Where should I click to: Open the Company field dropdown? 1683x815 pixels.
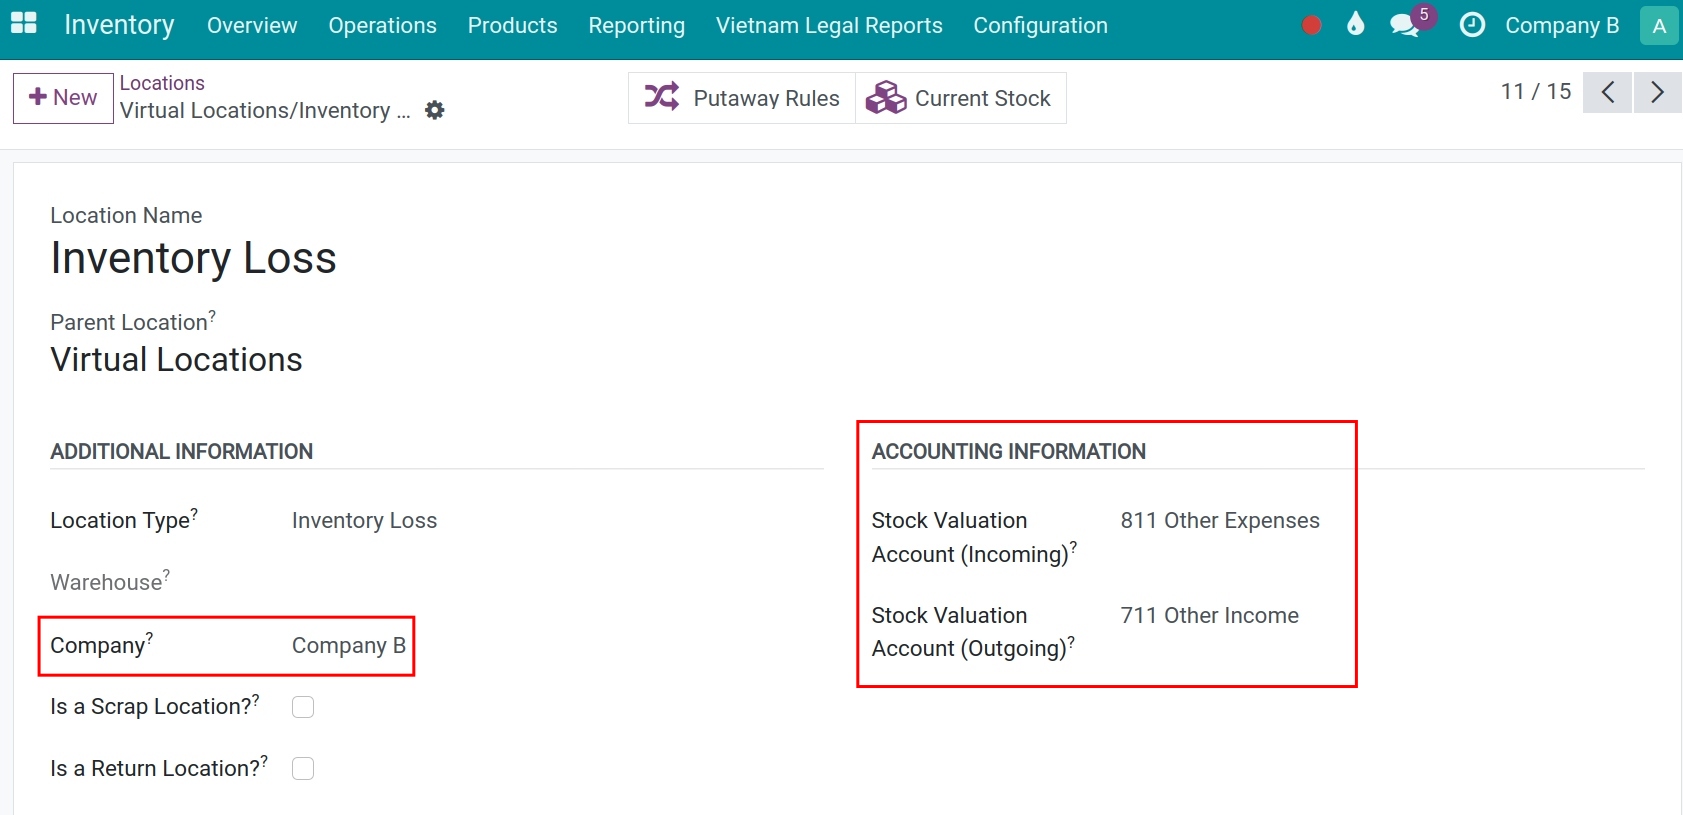[348, 646]
